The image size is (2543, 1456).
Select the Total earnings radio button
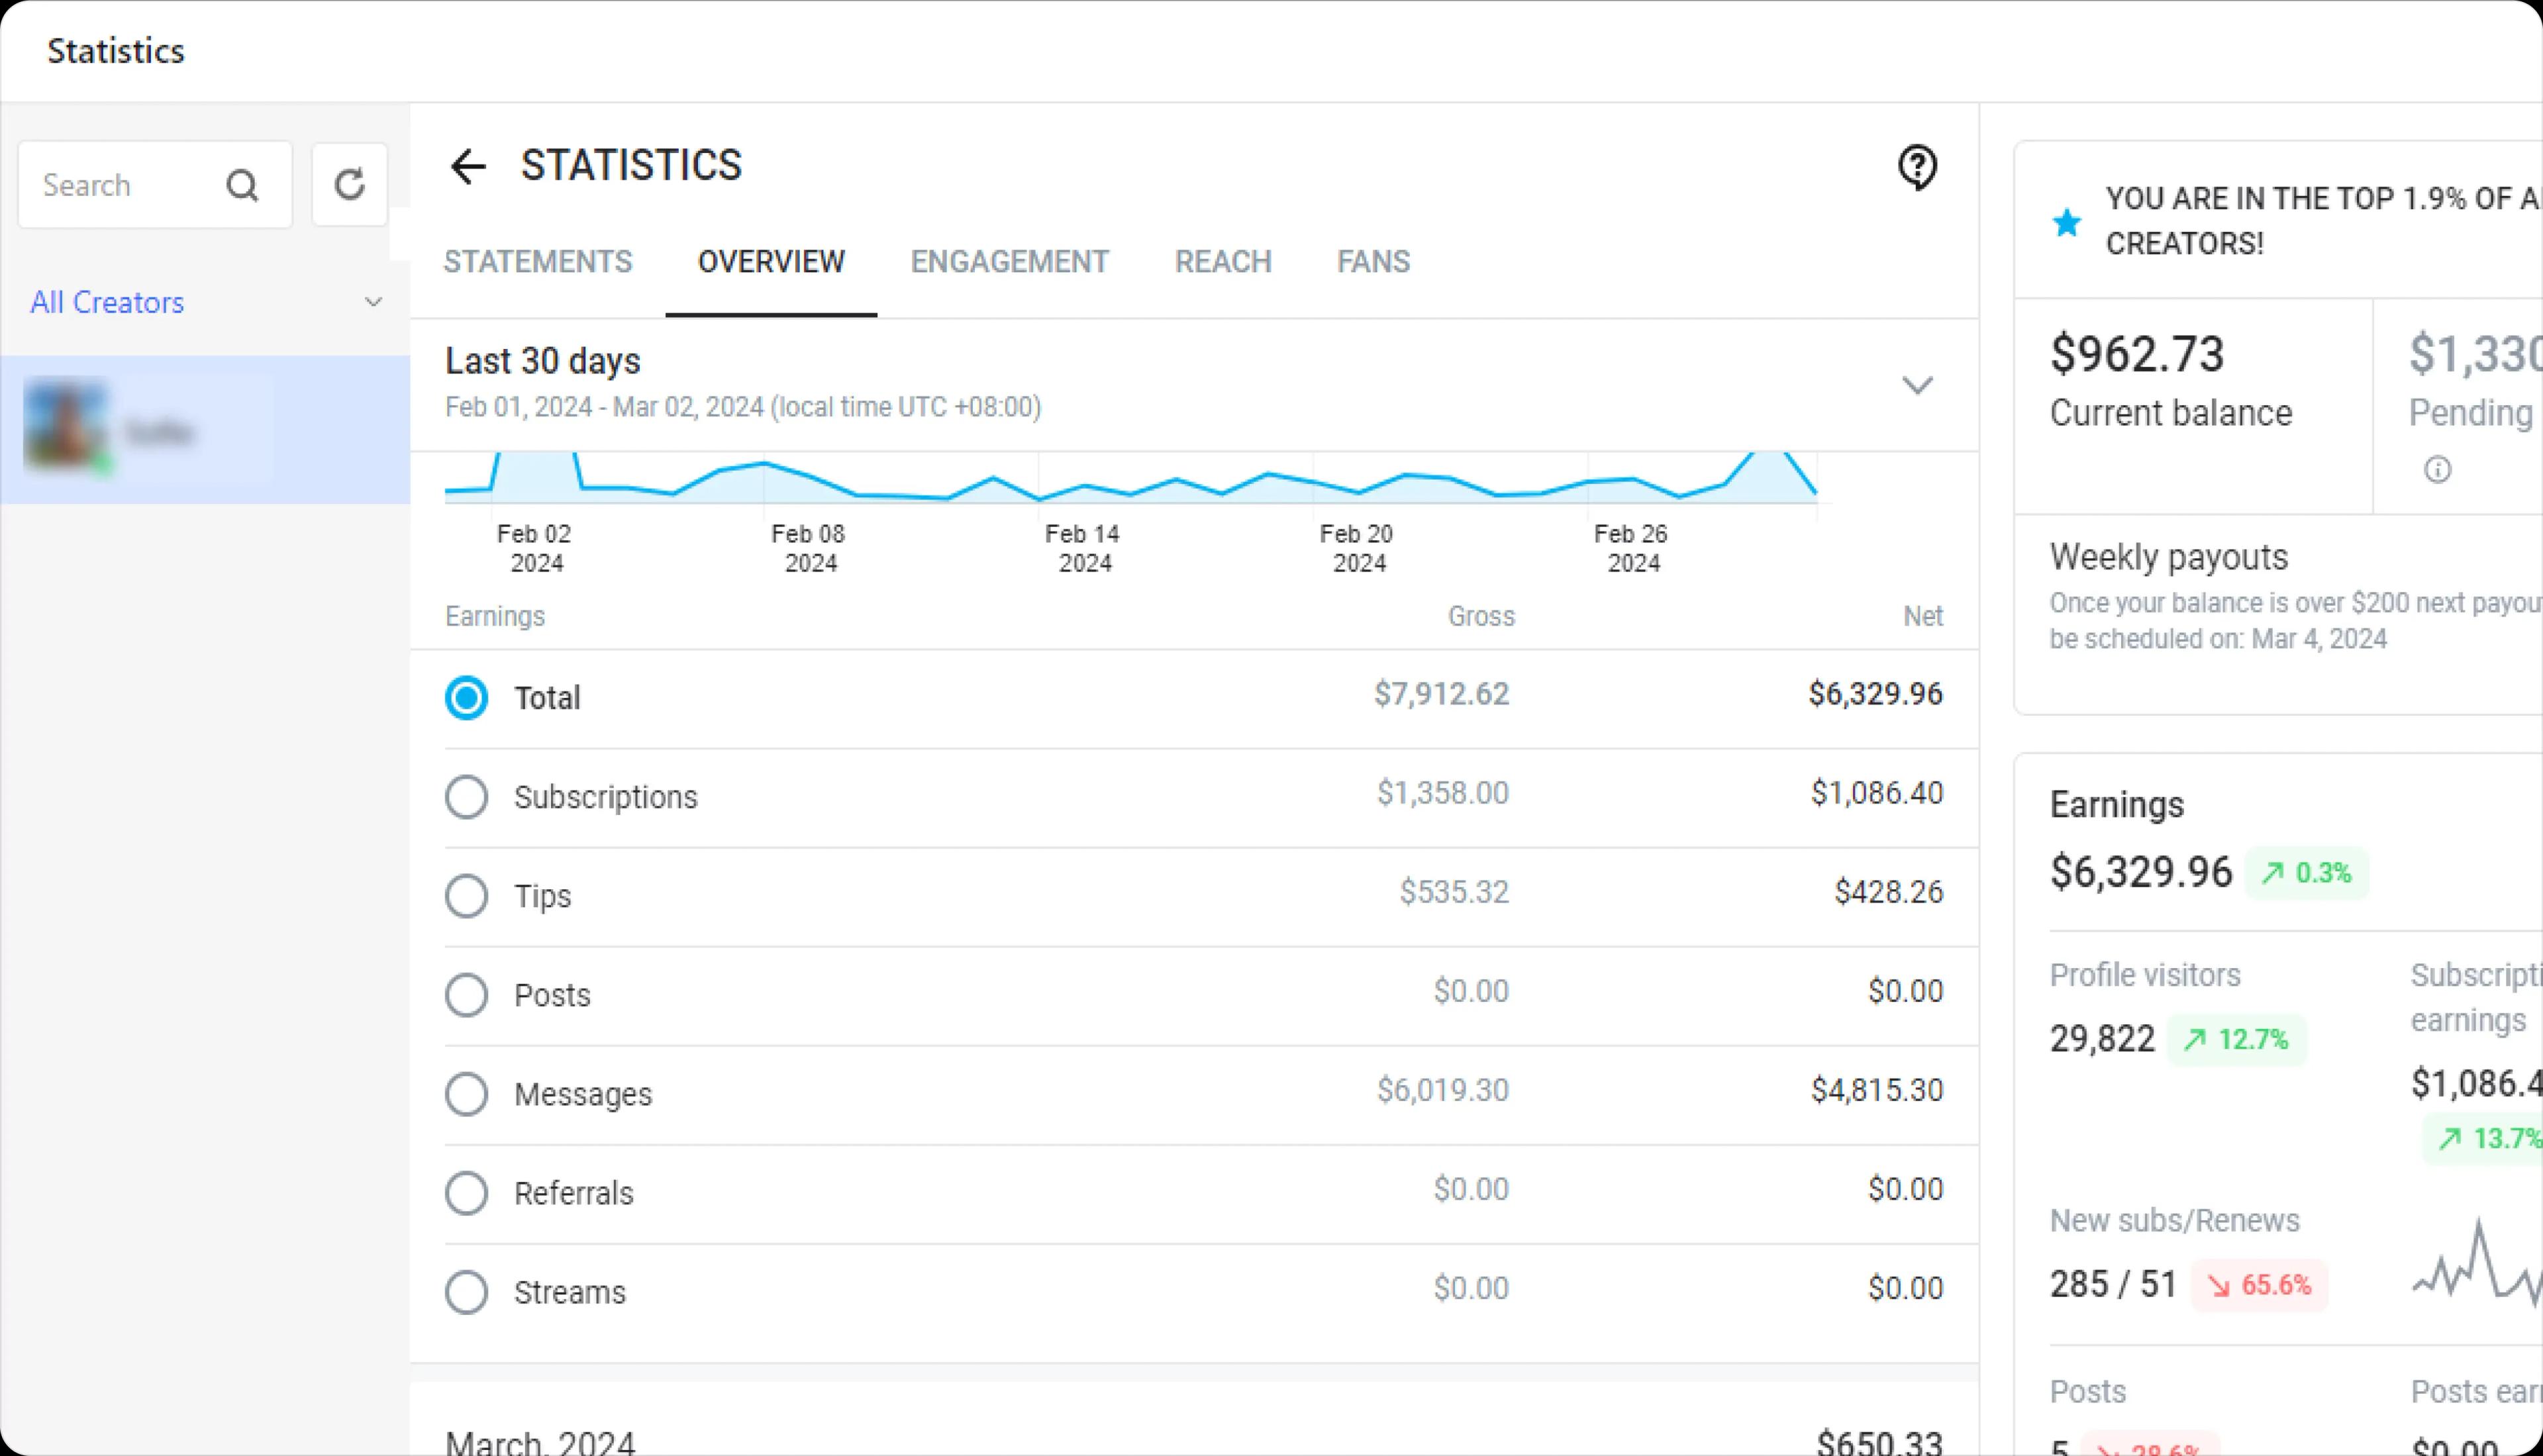(x=466, y=697)
